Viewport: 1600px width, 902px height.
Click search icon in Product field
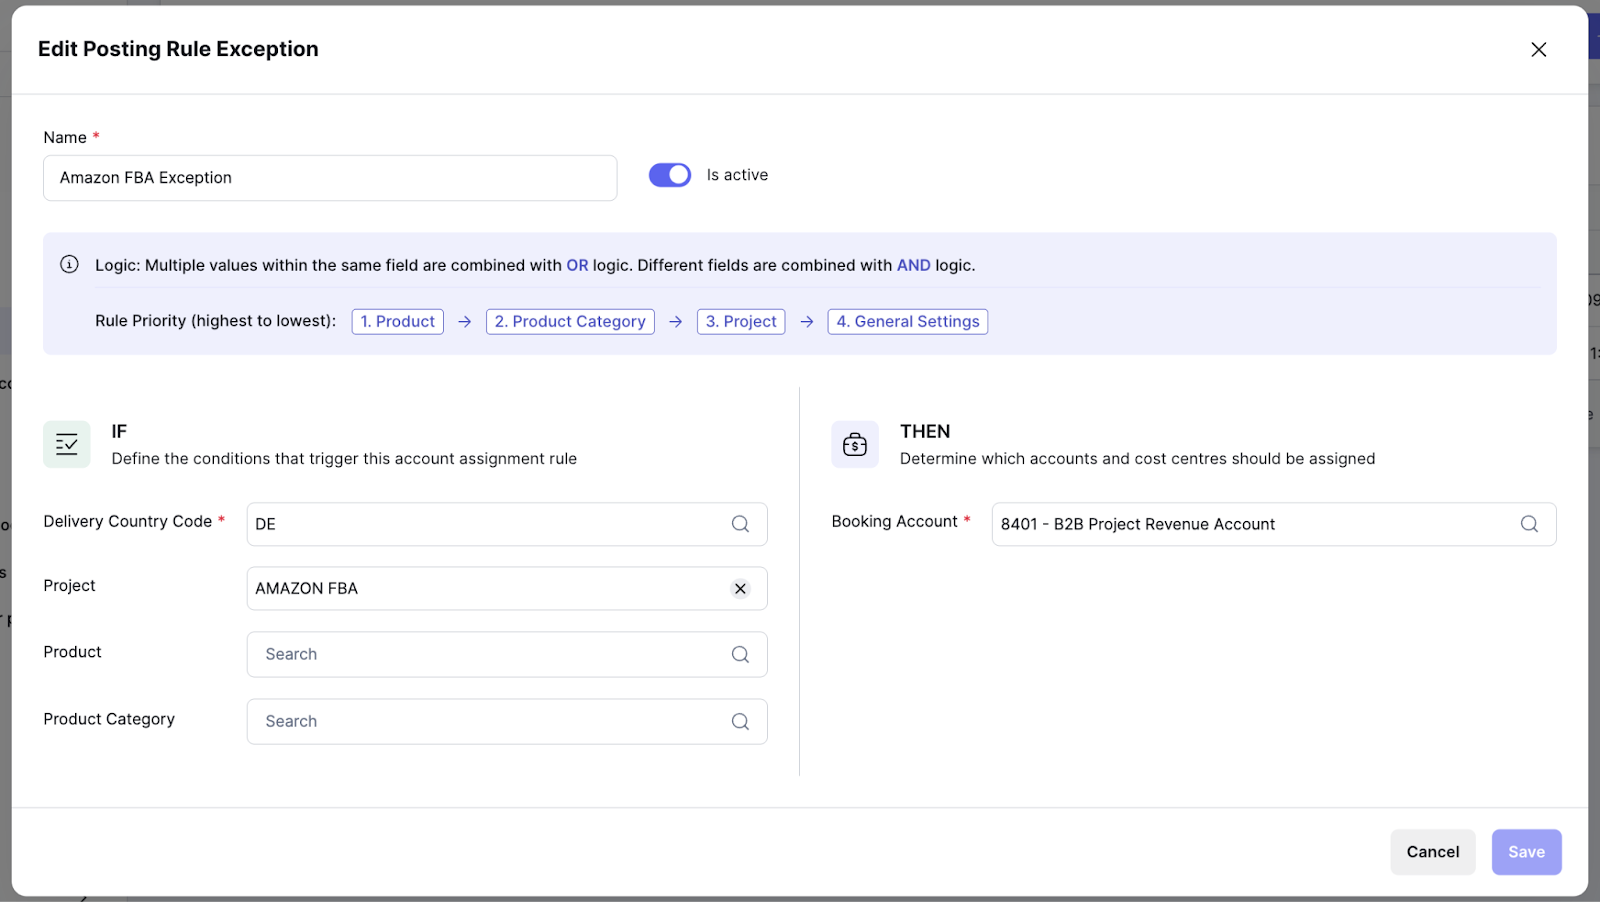tap(740, 655)
